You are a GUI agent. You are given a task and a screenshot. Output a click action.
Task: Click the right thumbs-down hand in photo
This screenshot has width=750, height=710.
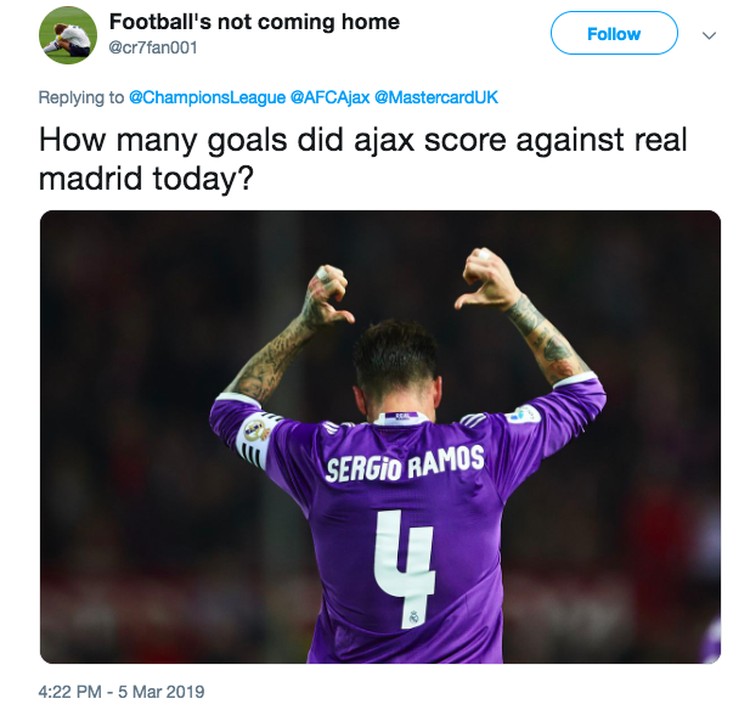(x=486, y=279)
